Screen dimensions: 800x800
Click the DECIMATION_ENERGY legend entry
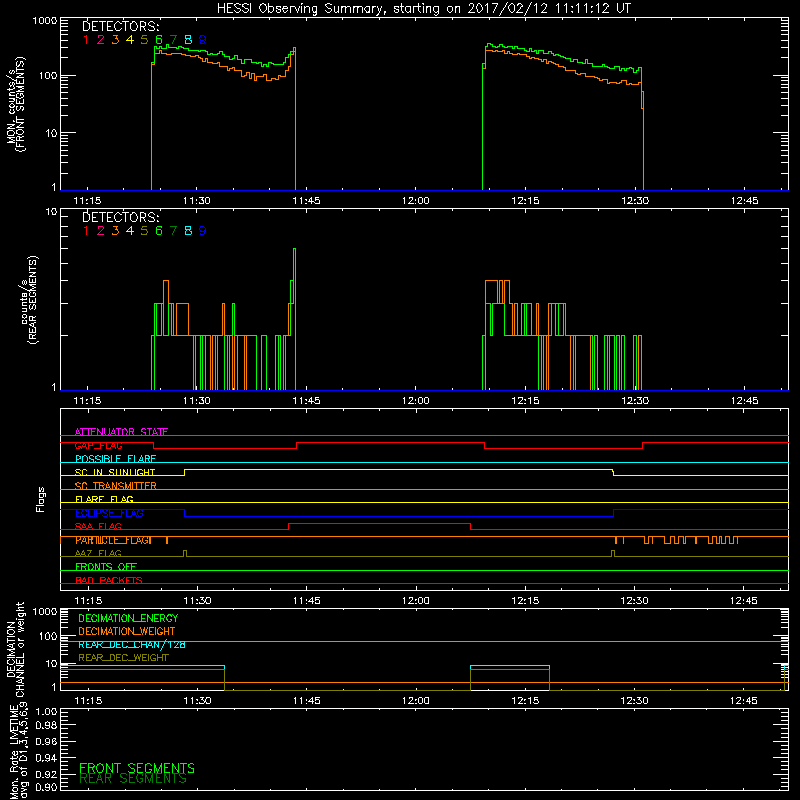pos(128,618)
